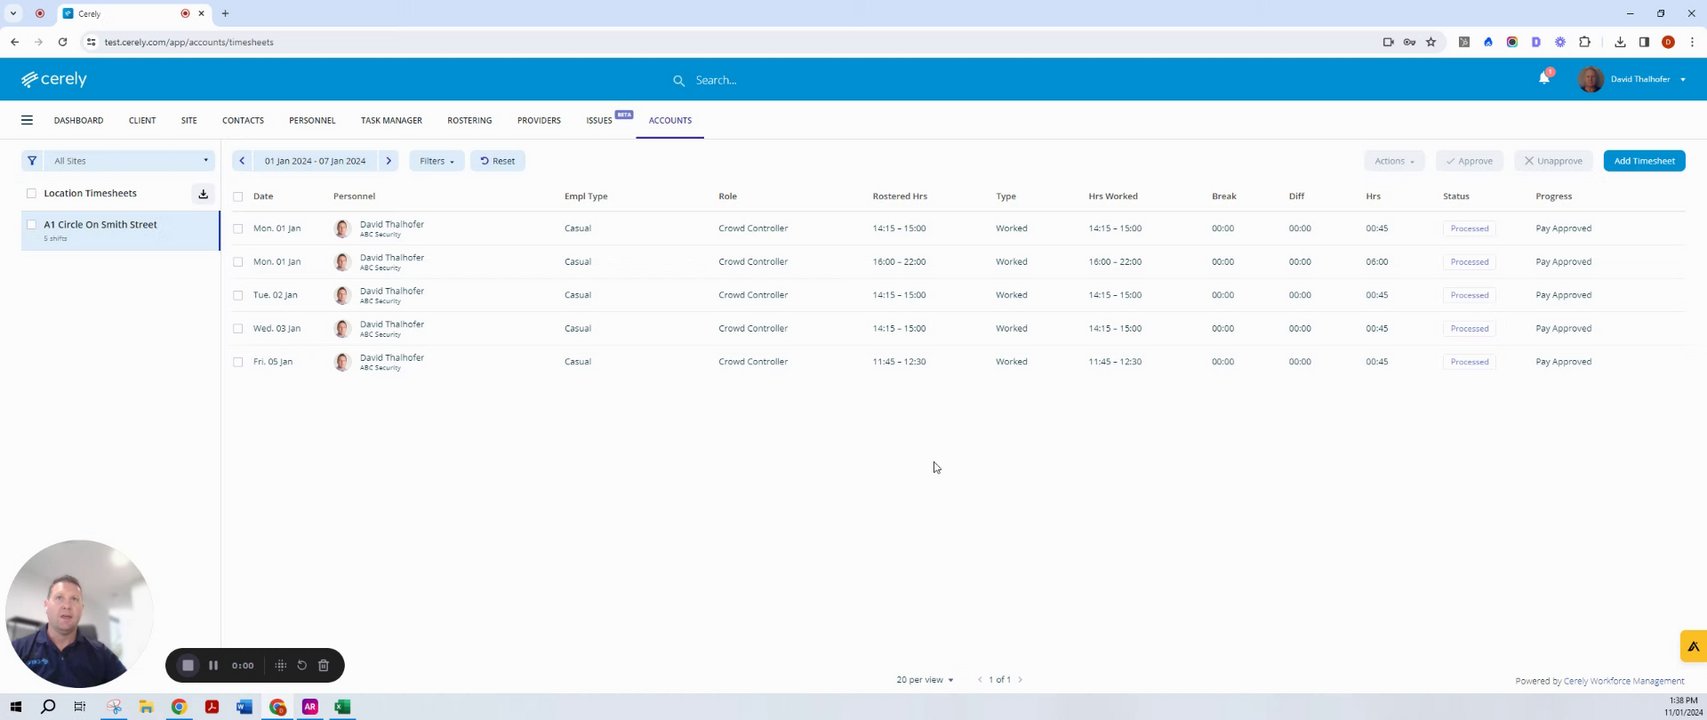Open the Rostering tab
The height and width of the screenshot is (720, 1707).
click(469, 121)
